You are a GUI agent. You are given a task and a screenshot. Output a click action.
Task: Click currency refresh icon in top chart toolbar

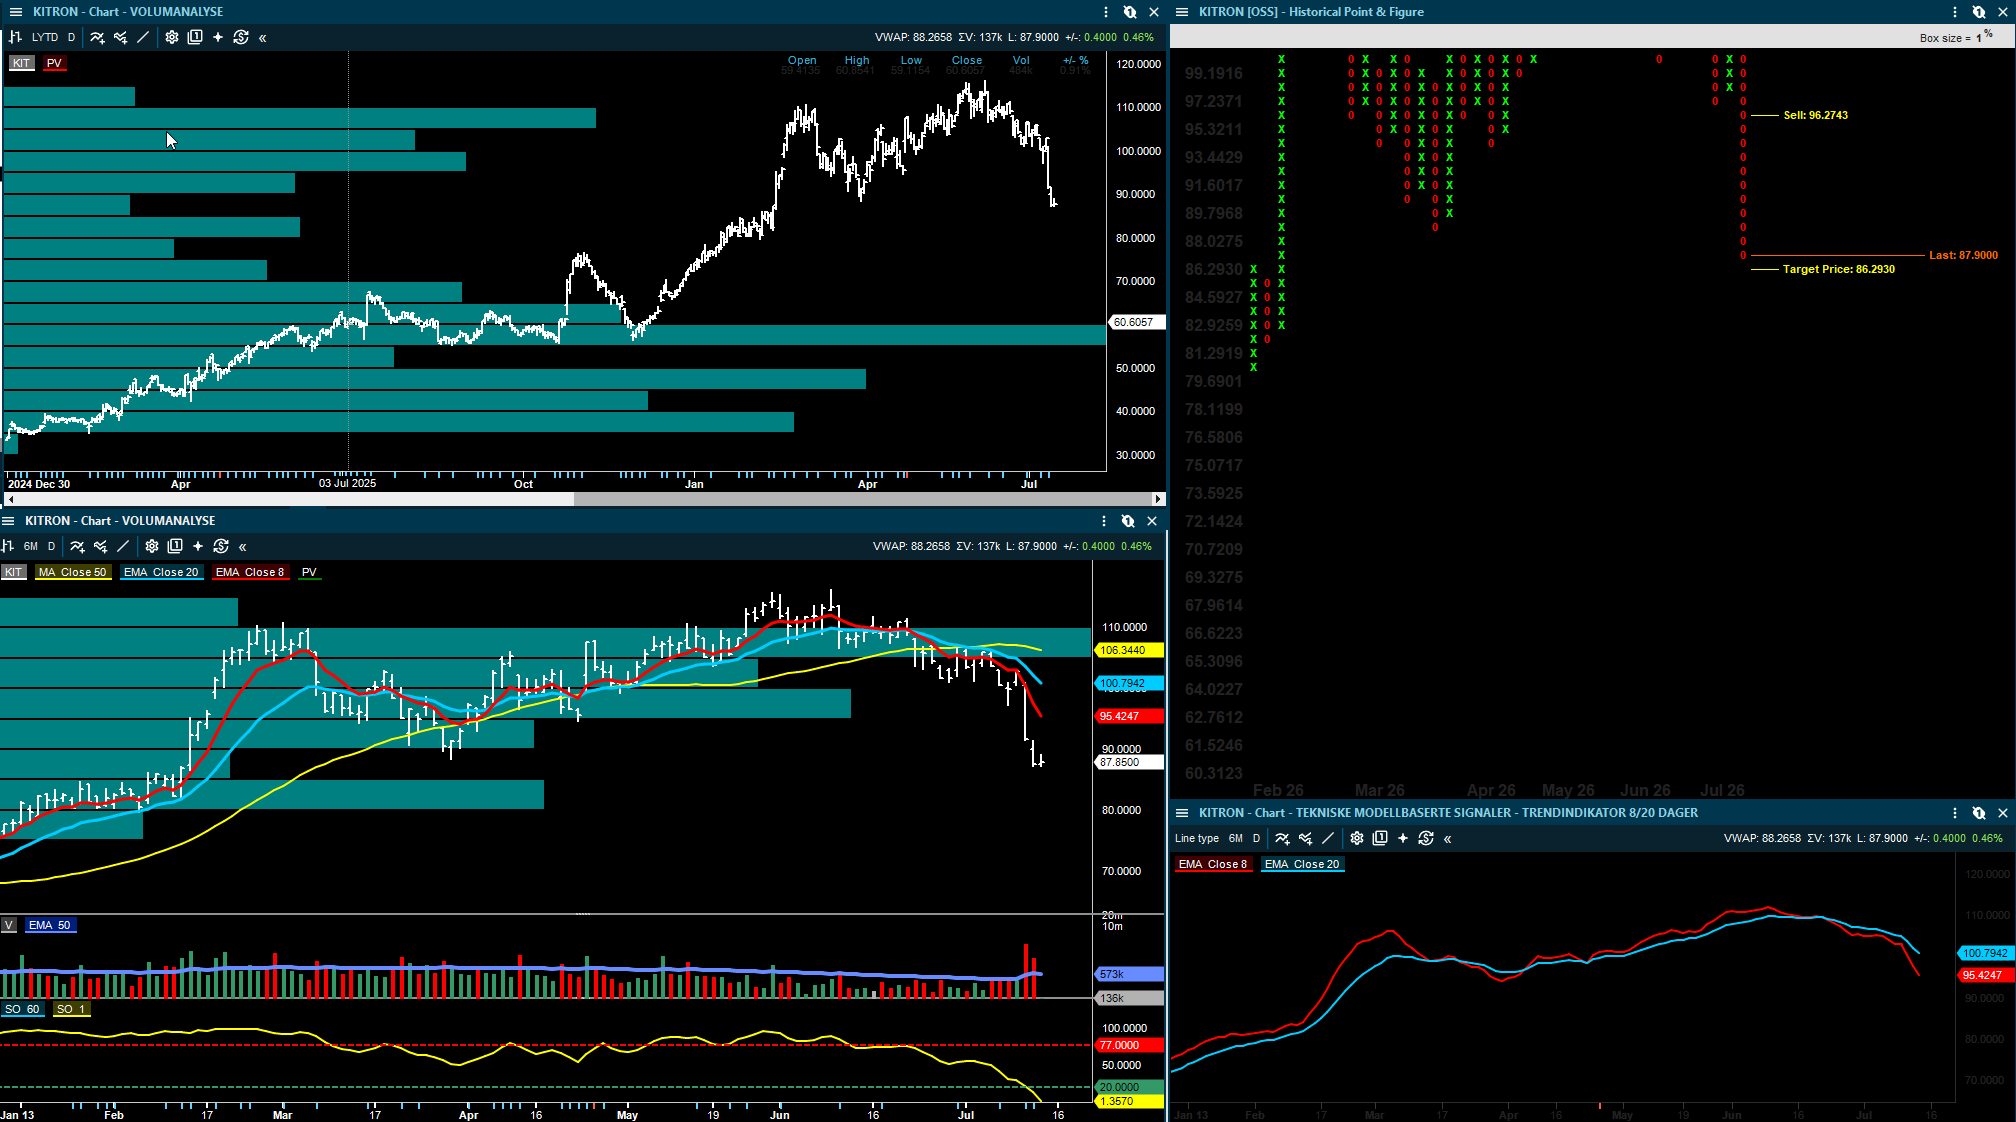pos(241,37)
